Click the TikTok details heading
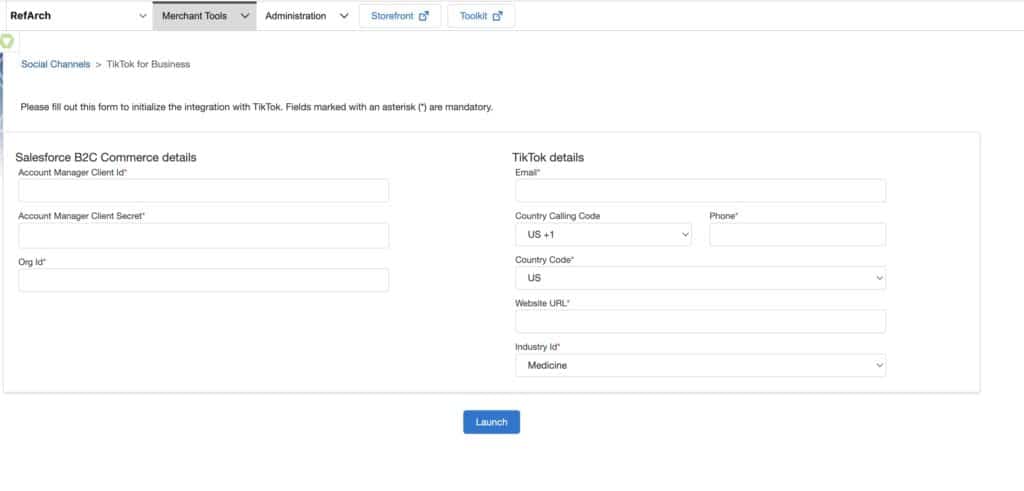1024x491 pixels. pos(548,157)
